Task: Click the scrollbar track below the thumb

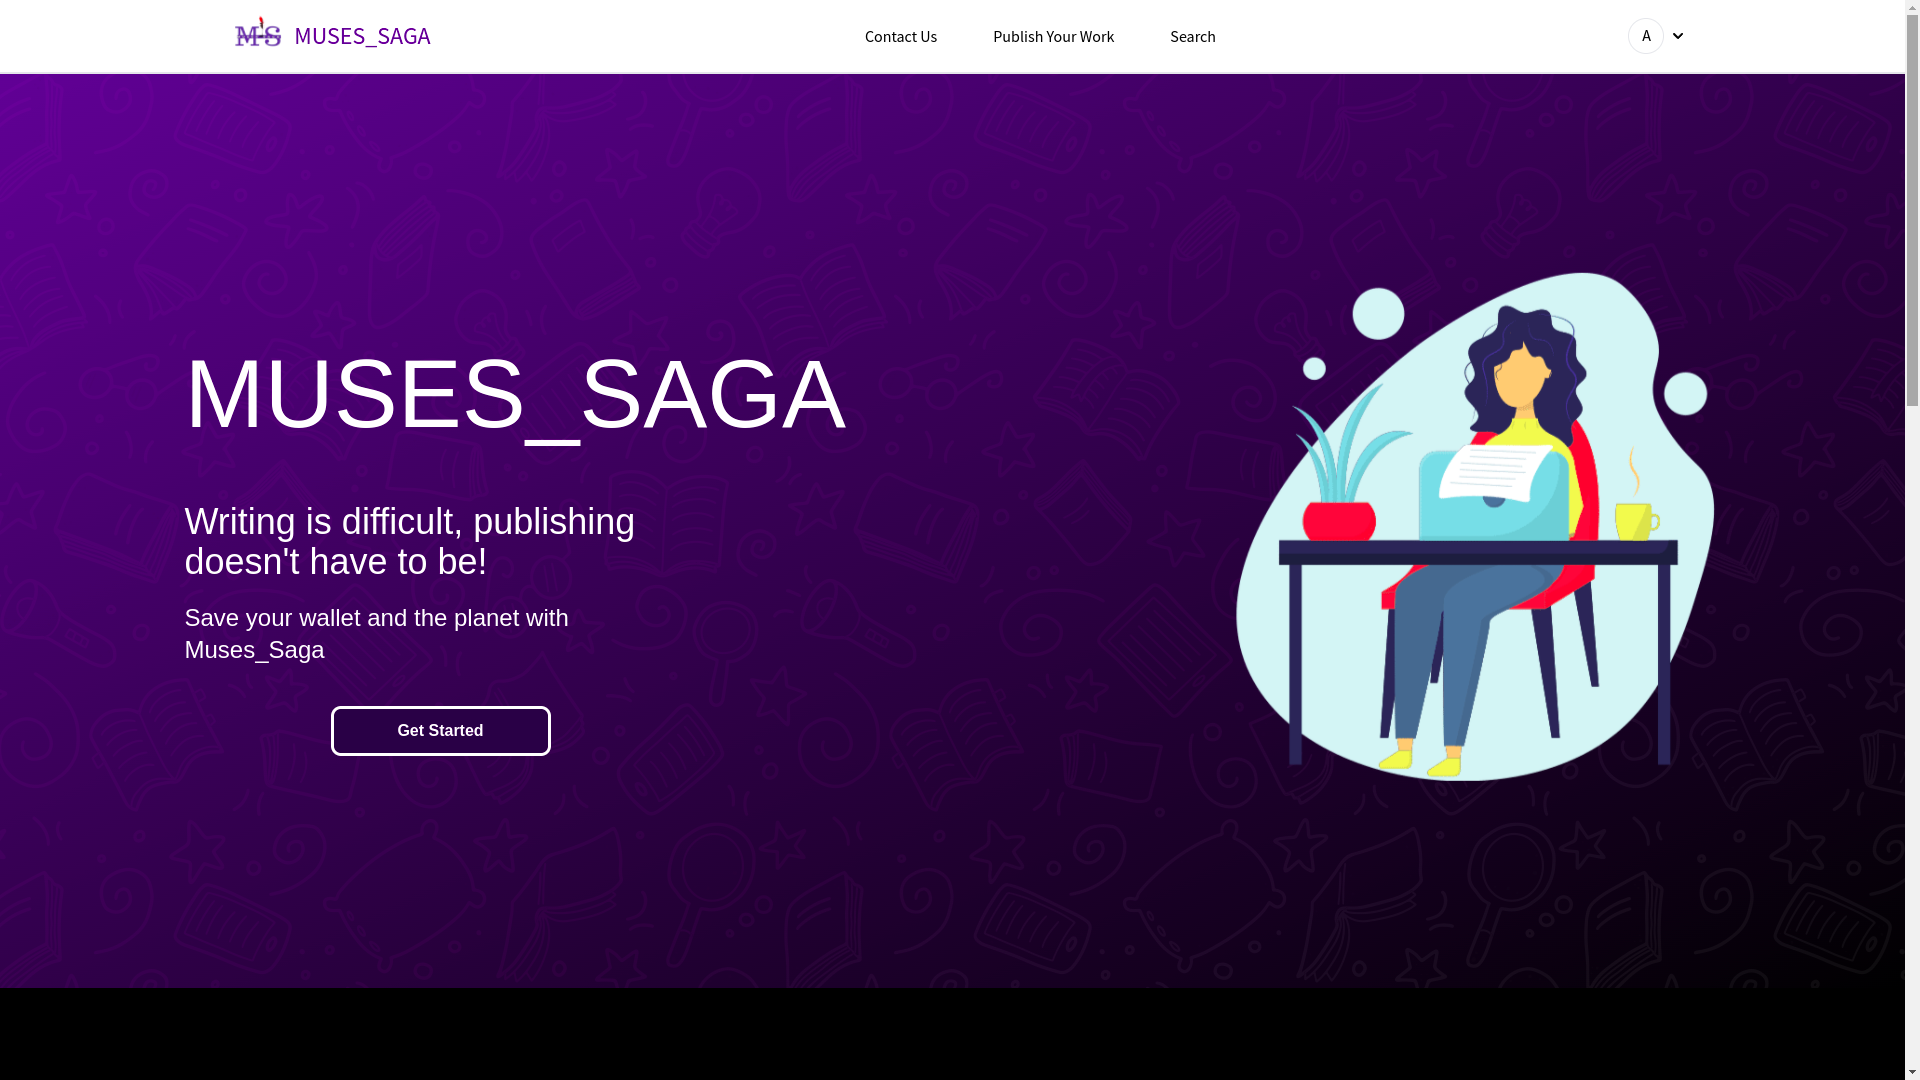Action: pyautogui.click(x=1912, y=740)
